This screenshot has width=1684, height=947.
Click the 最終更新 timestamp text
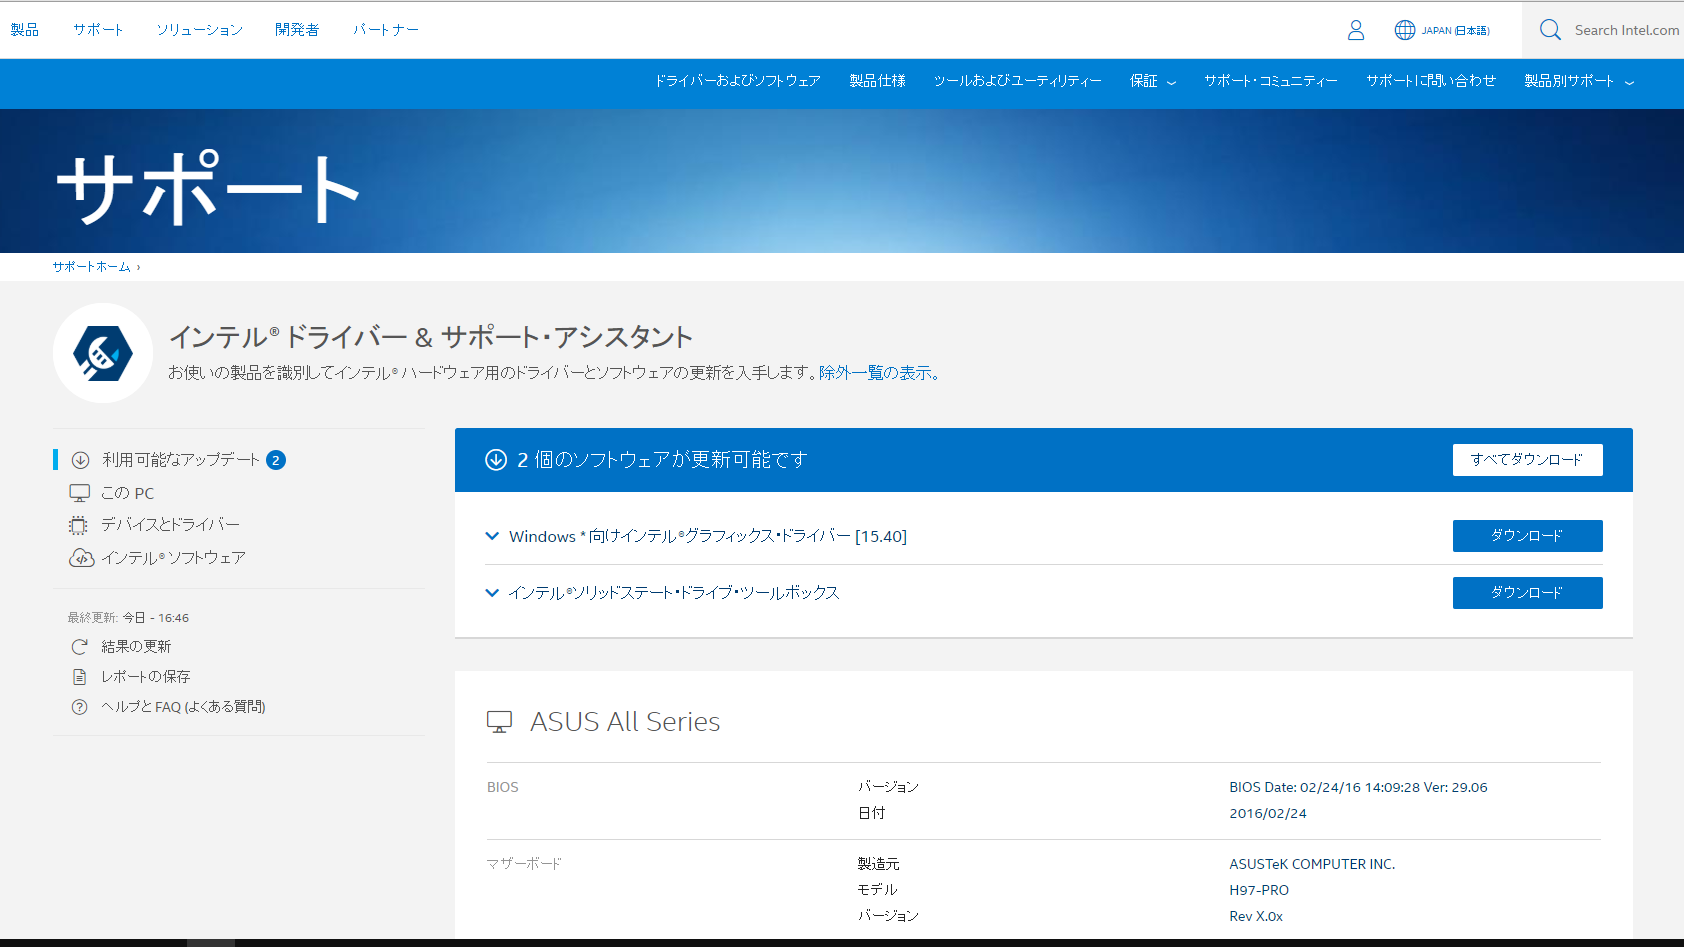[x=128, y=618]
